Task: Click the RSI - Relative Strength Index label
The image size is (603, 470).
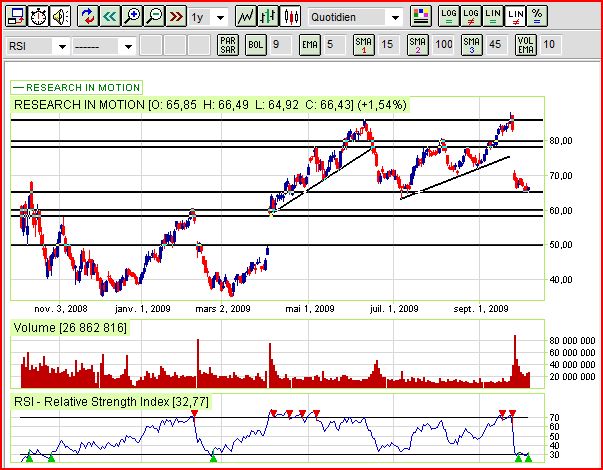Action: point(111,402)
